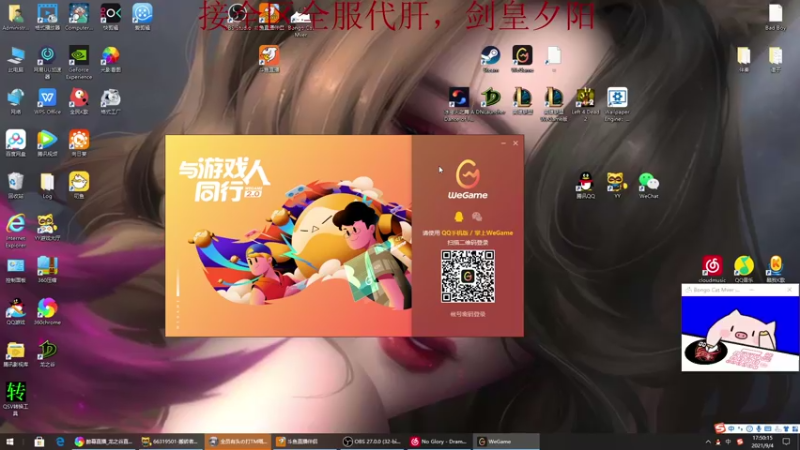Open 百度网盘 desktop shortcut
This screenshot has width=800, height=450.
(x=15, y=143)
